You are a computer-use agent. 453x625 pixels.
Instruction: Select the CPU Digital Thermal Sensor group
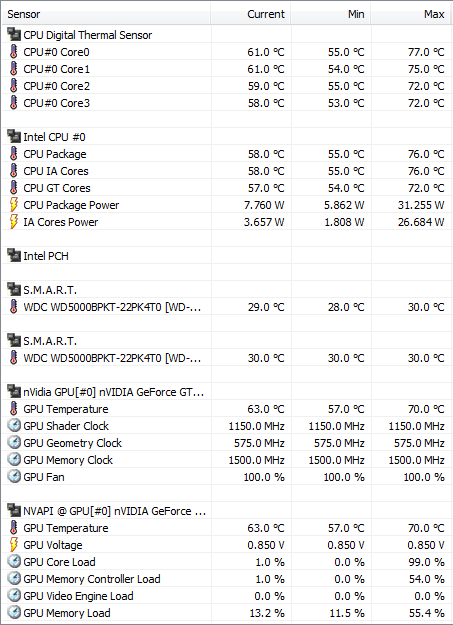click(226, 35)
